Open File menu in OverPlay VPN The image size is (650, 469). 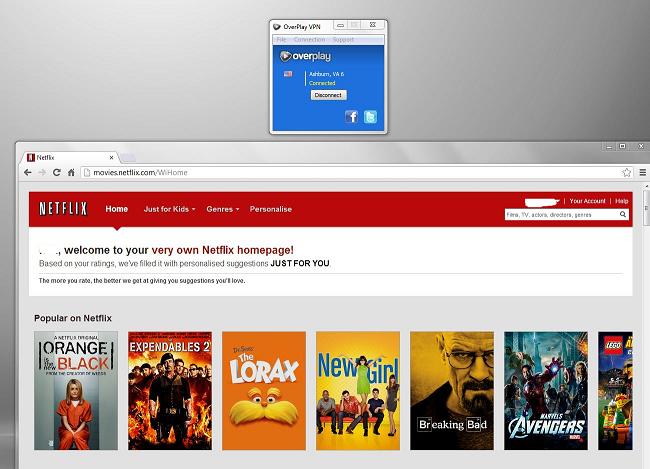click(281, 40)
